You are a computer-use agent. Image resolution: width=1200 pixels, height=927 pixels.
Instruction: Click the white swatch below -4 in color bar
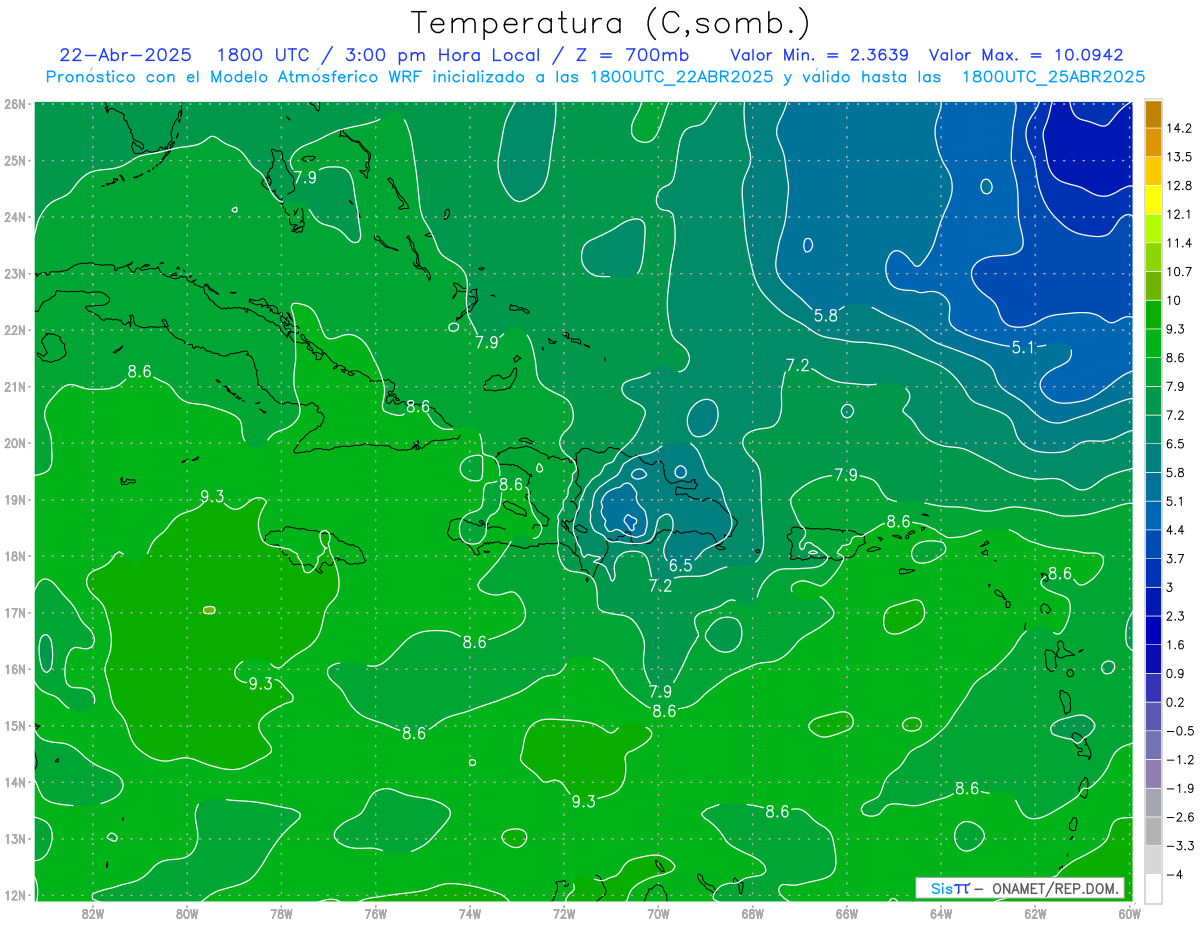click(x=1153, y=888)
